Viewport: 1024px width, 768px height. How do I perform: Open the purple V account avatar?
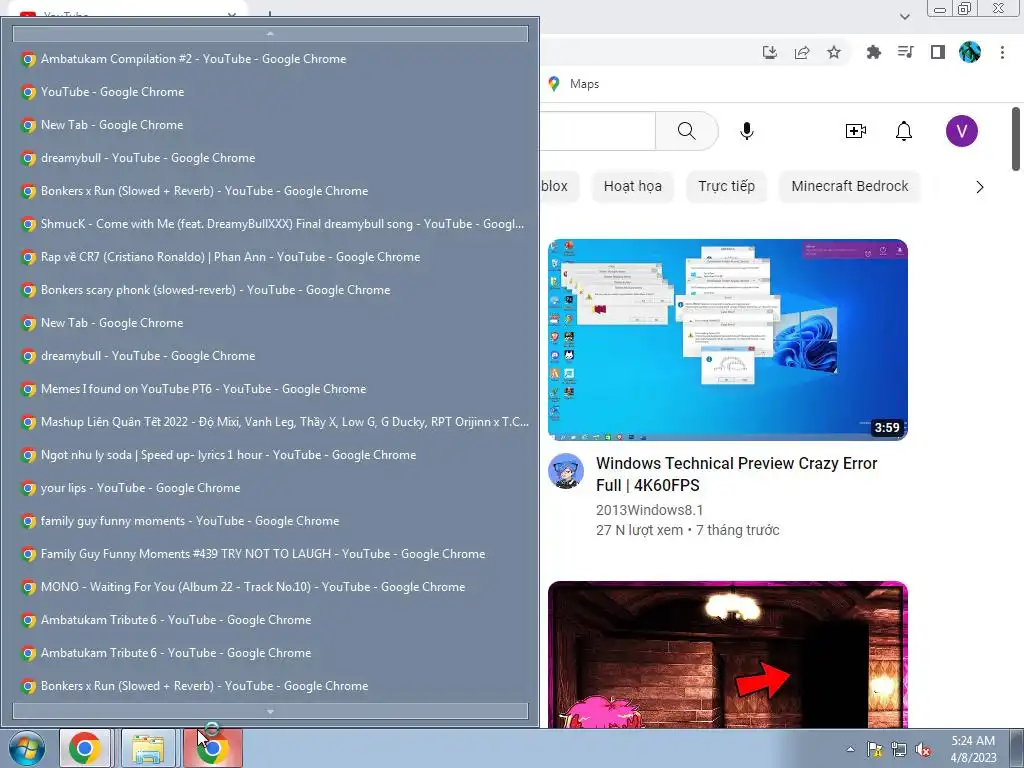(961, 131)
